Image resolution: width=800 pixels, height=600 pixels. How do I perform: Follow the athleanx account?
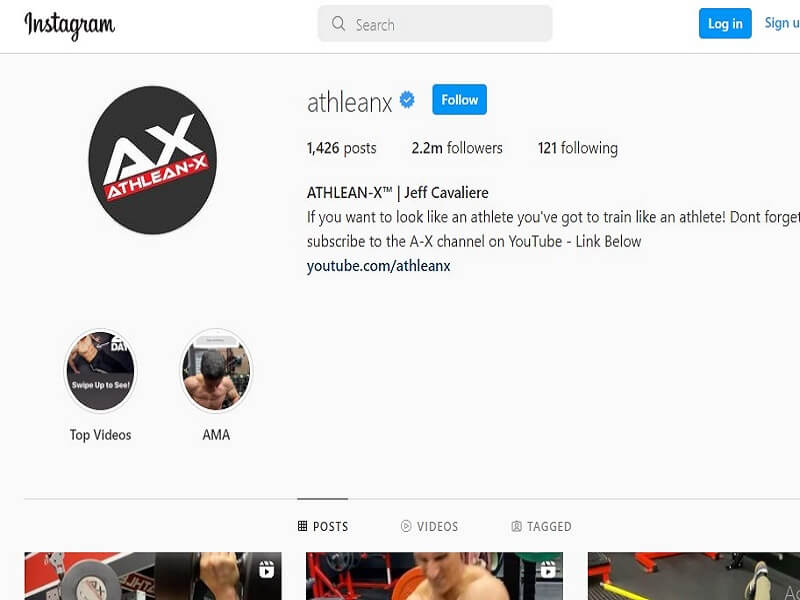tap(459, 99)
